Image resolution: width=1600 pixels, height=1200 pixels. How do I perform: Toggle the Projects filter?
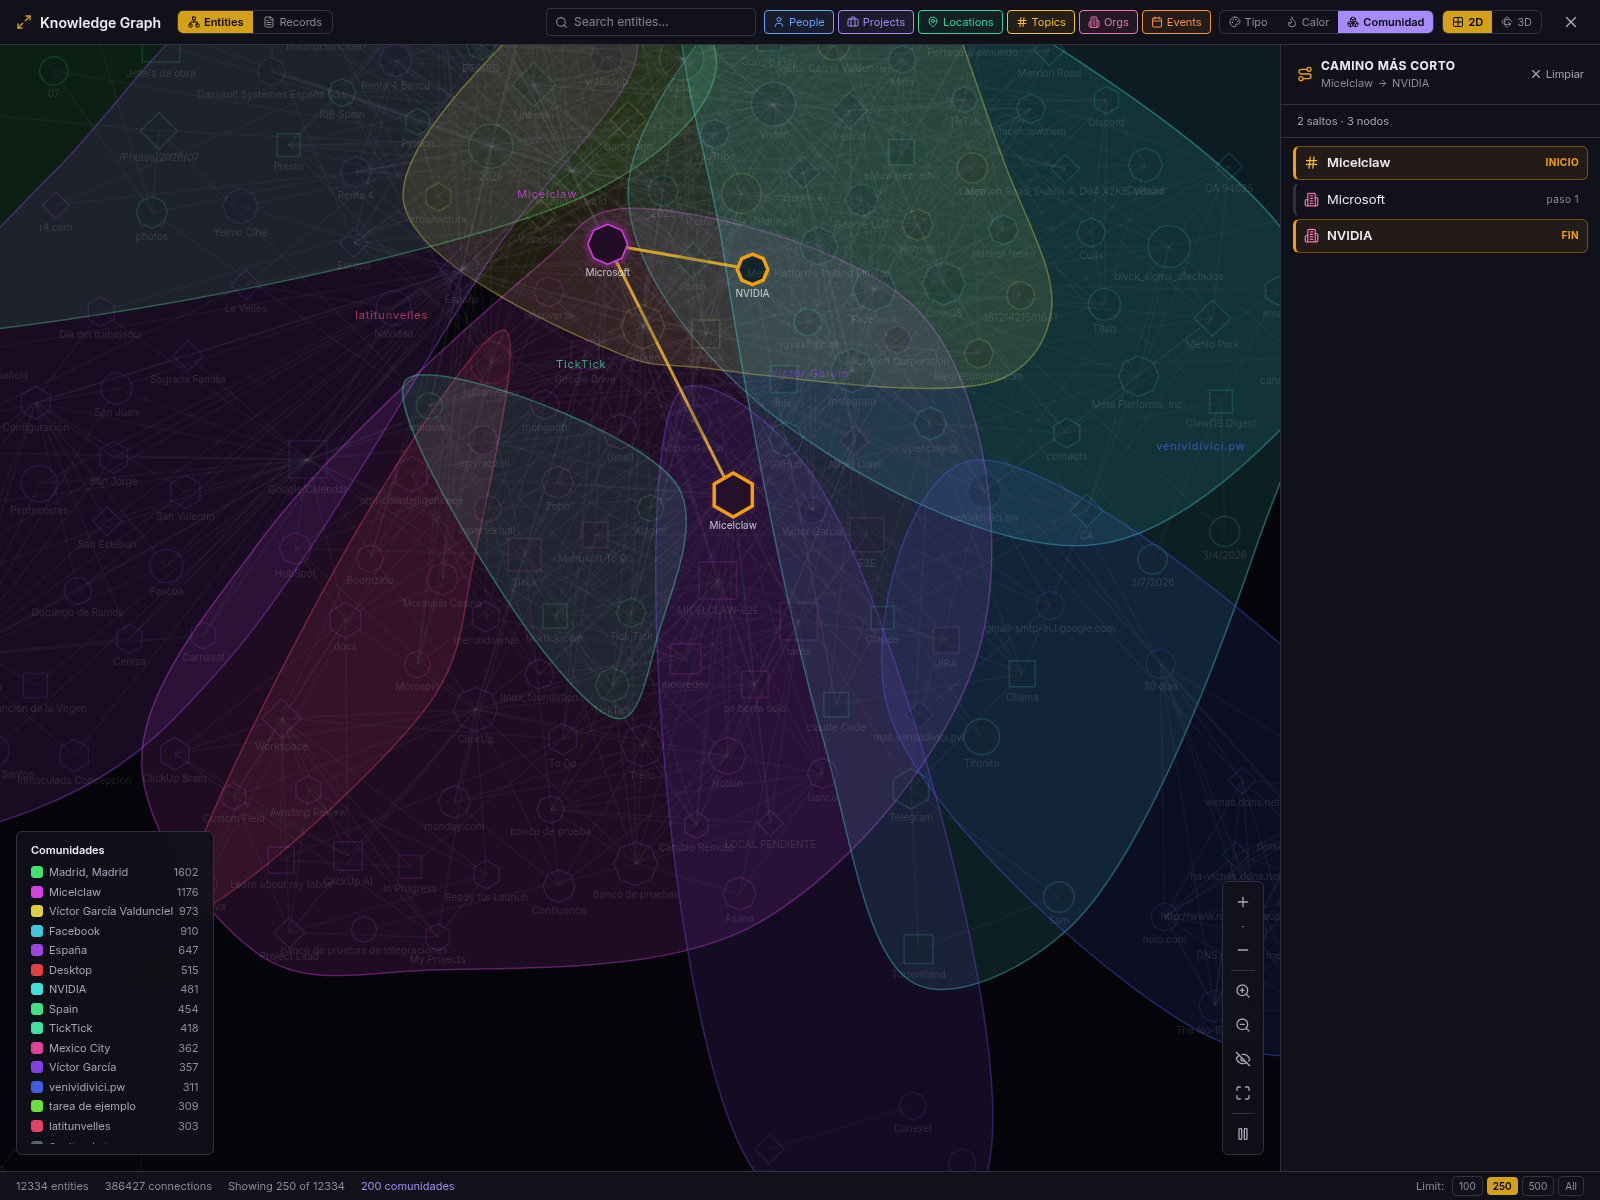[x=876, y=22]
